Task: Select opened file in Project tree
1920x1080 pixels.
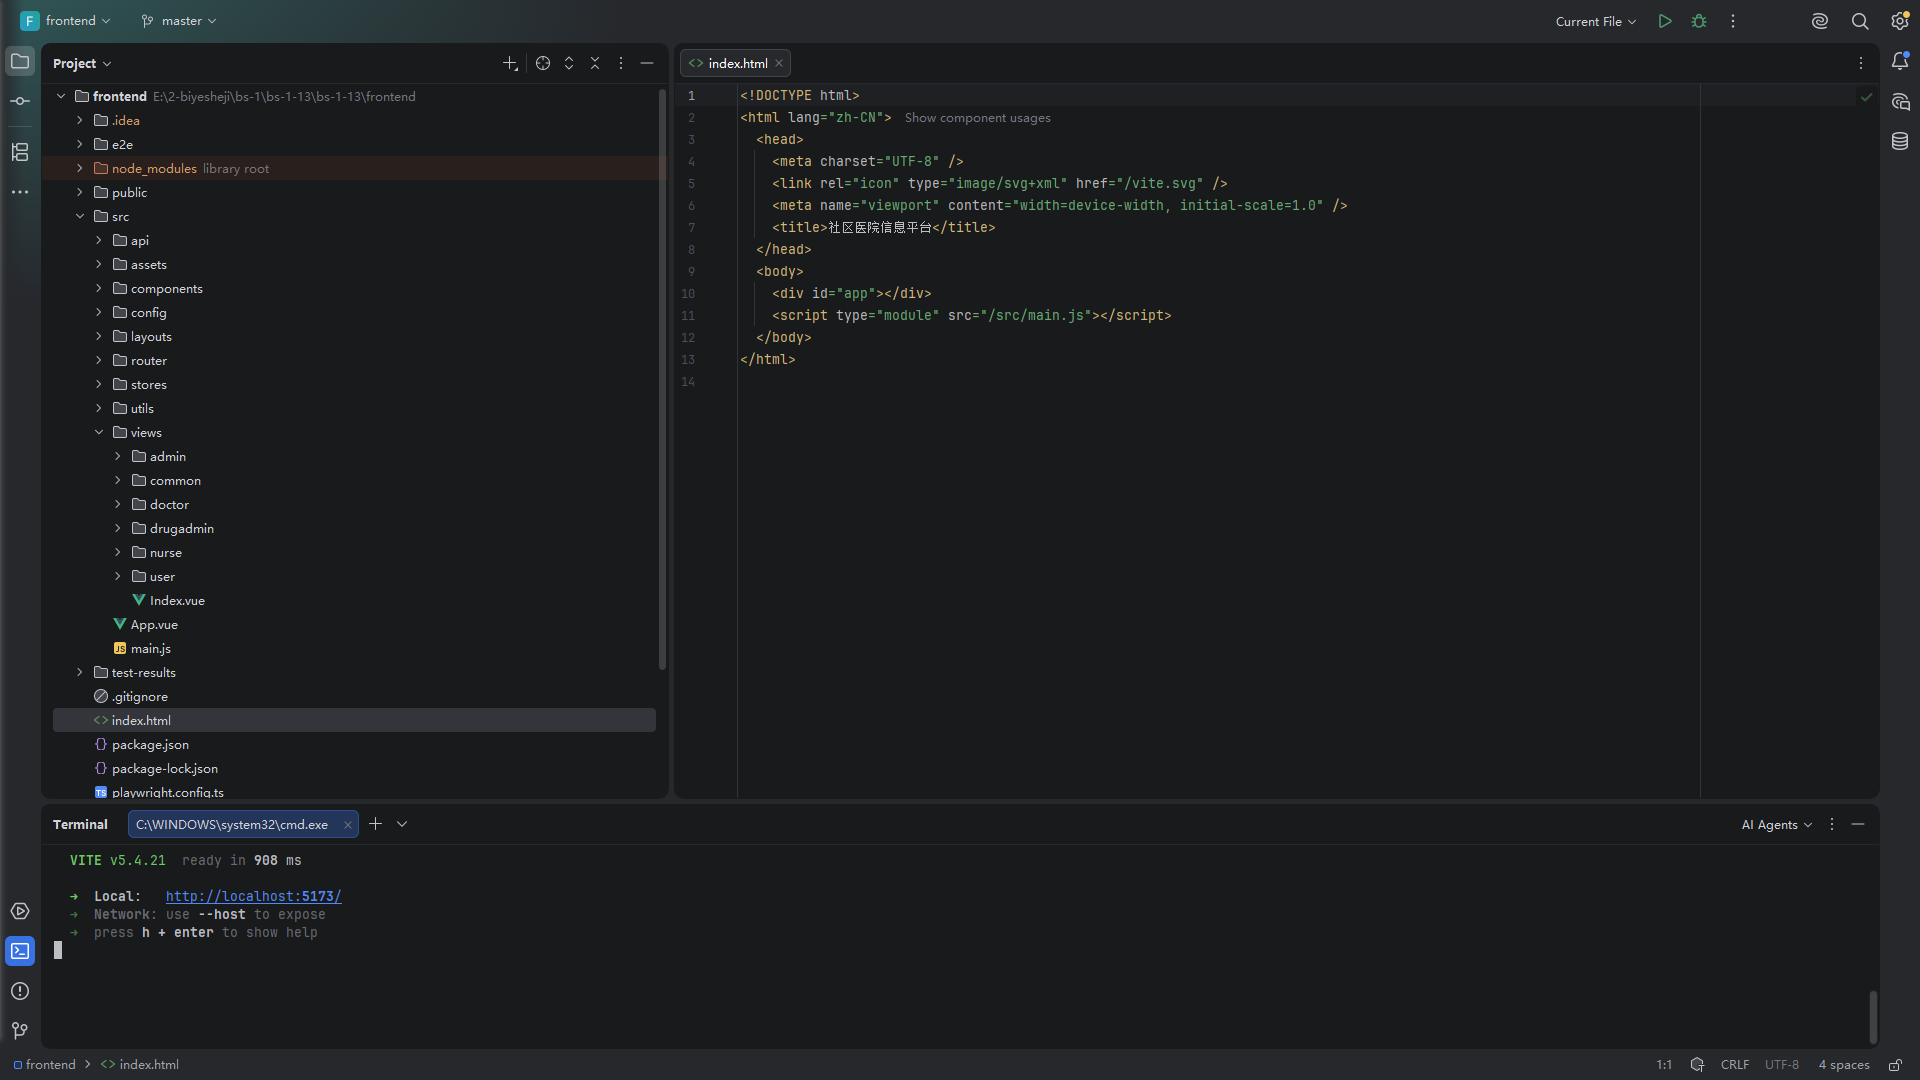Action: coord(543,63)
